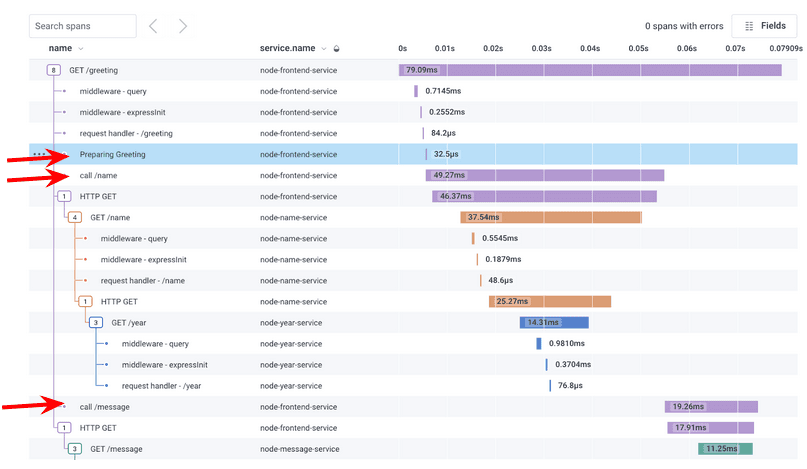Click the leaf dot beside call /message
Screen dimensions: 807x469
click(65, 407)
